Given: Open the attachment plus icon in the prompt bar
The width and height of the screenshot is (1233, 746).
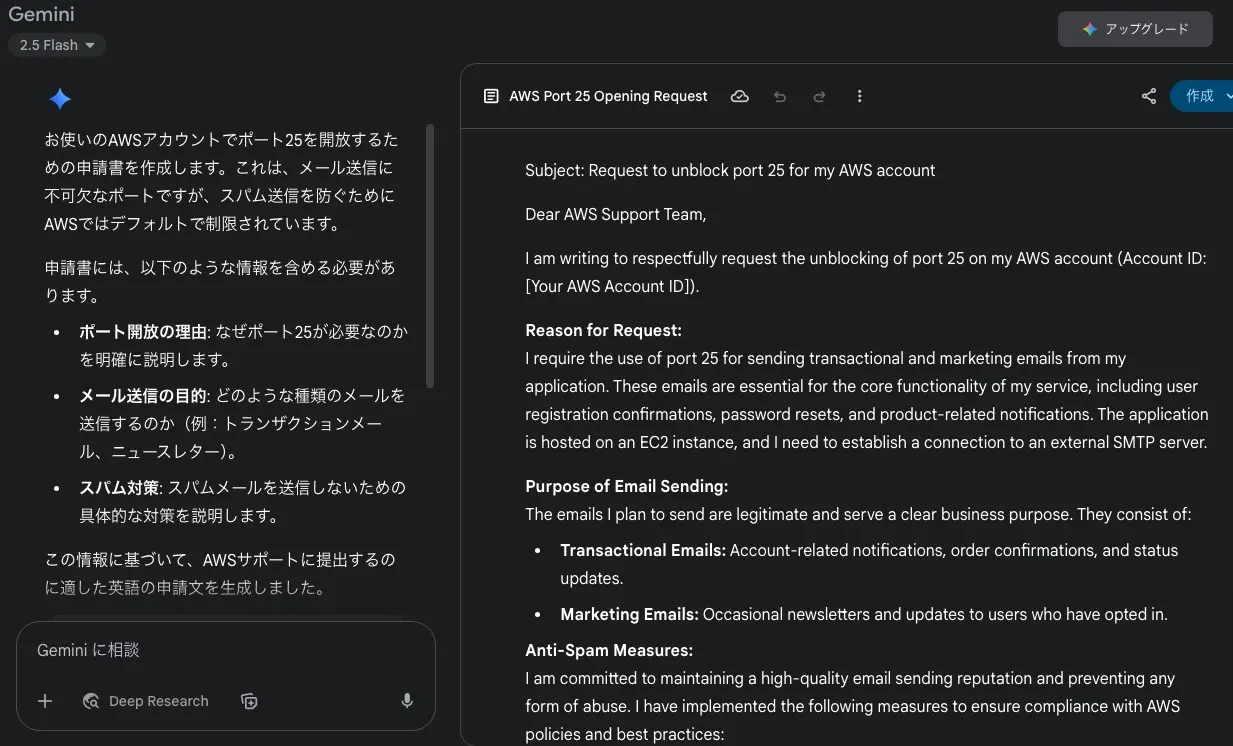Looking at the screenshot, I should point(44,701).
